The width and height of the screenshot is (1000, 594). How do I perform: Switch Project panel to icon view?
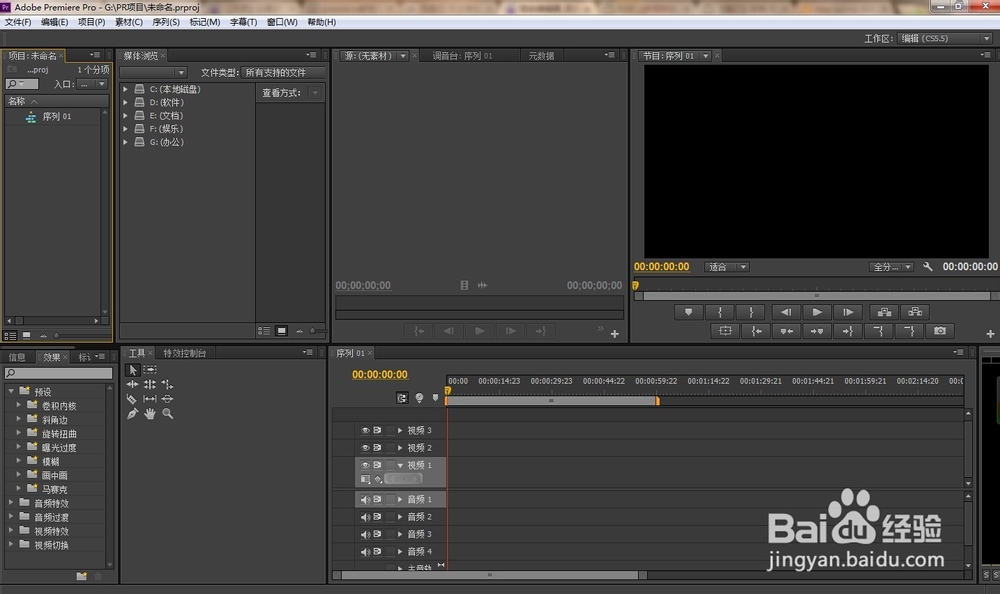[26, 335]
